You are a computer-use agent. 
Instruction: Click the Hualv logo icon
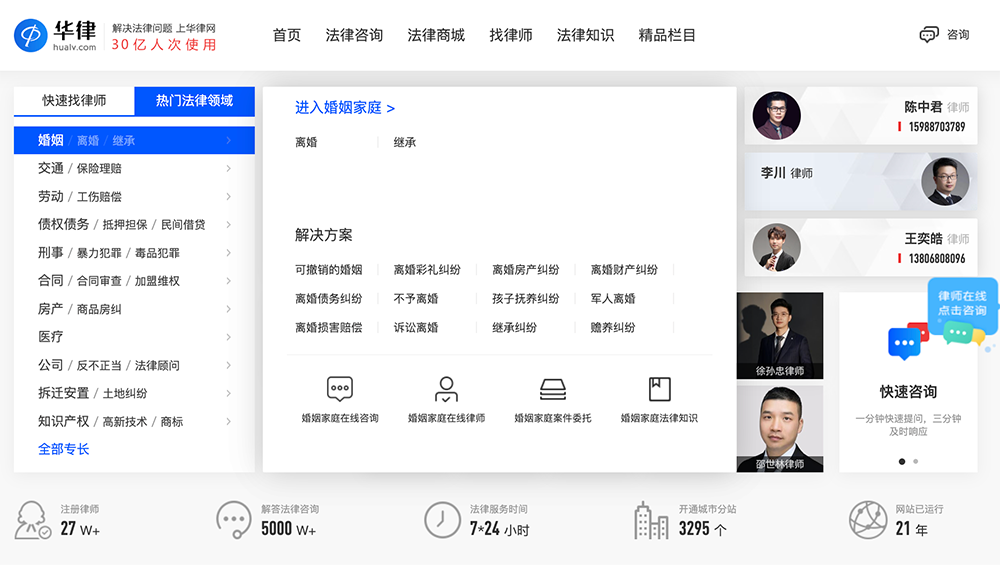[31, 35]
